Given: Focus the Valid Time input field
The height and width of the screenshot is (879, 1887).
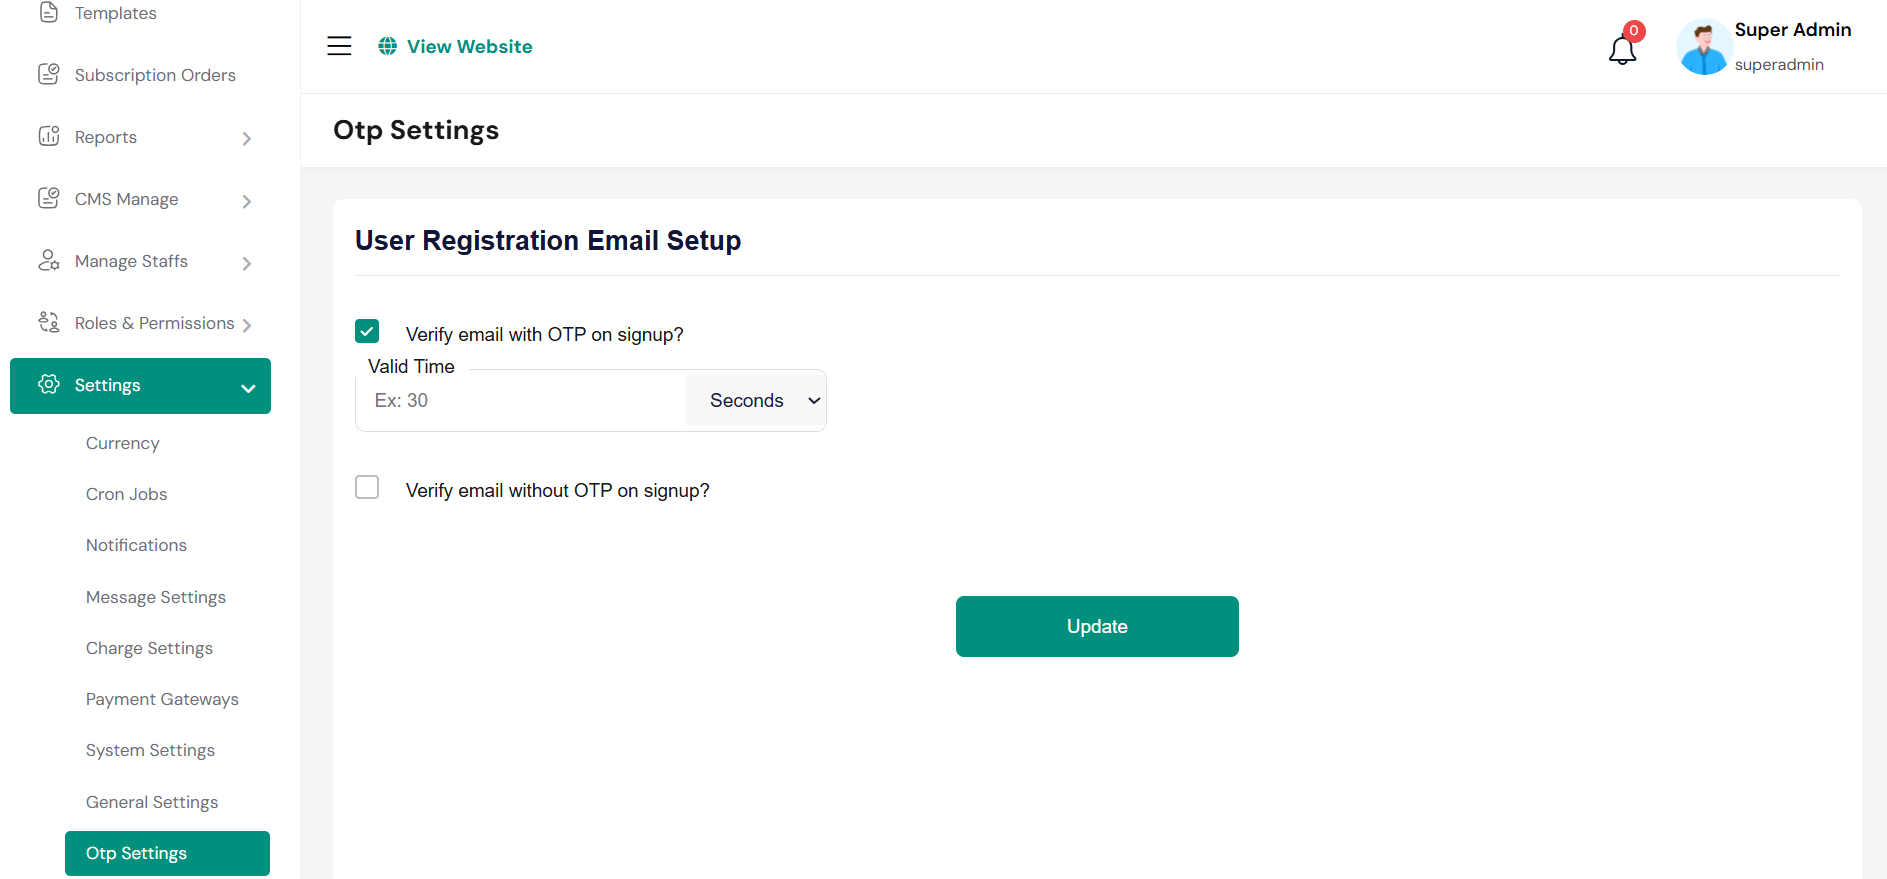Looking at the screenshot, I should coord(520,400).
